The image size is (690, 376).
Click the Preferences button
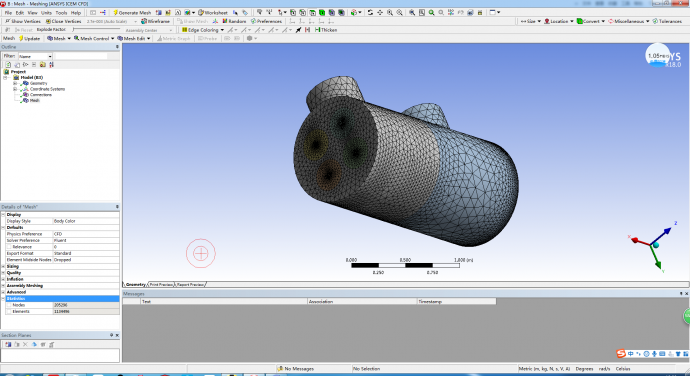(266, 21)
